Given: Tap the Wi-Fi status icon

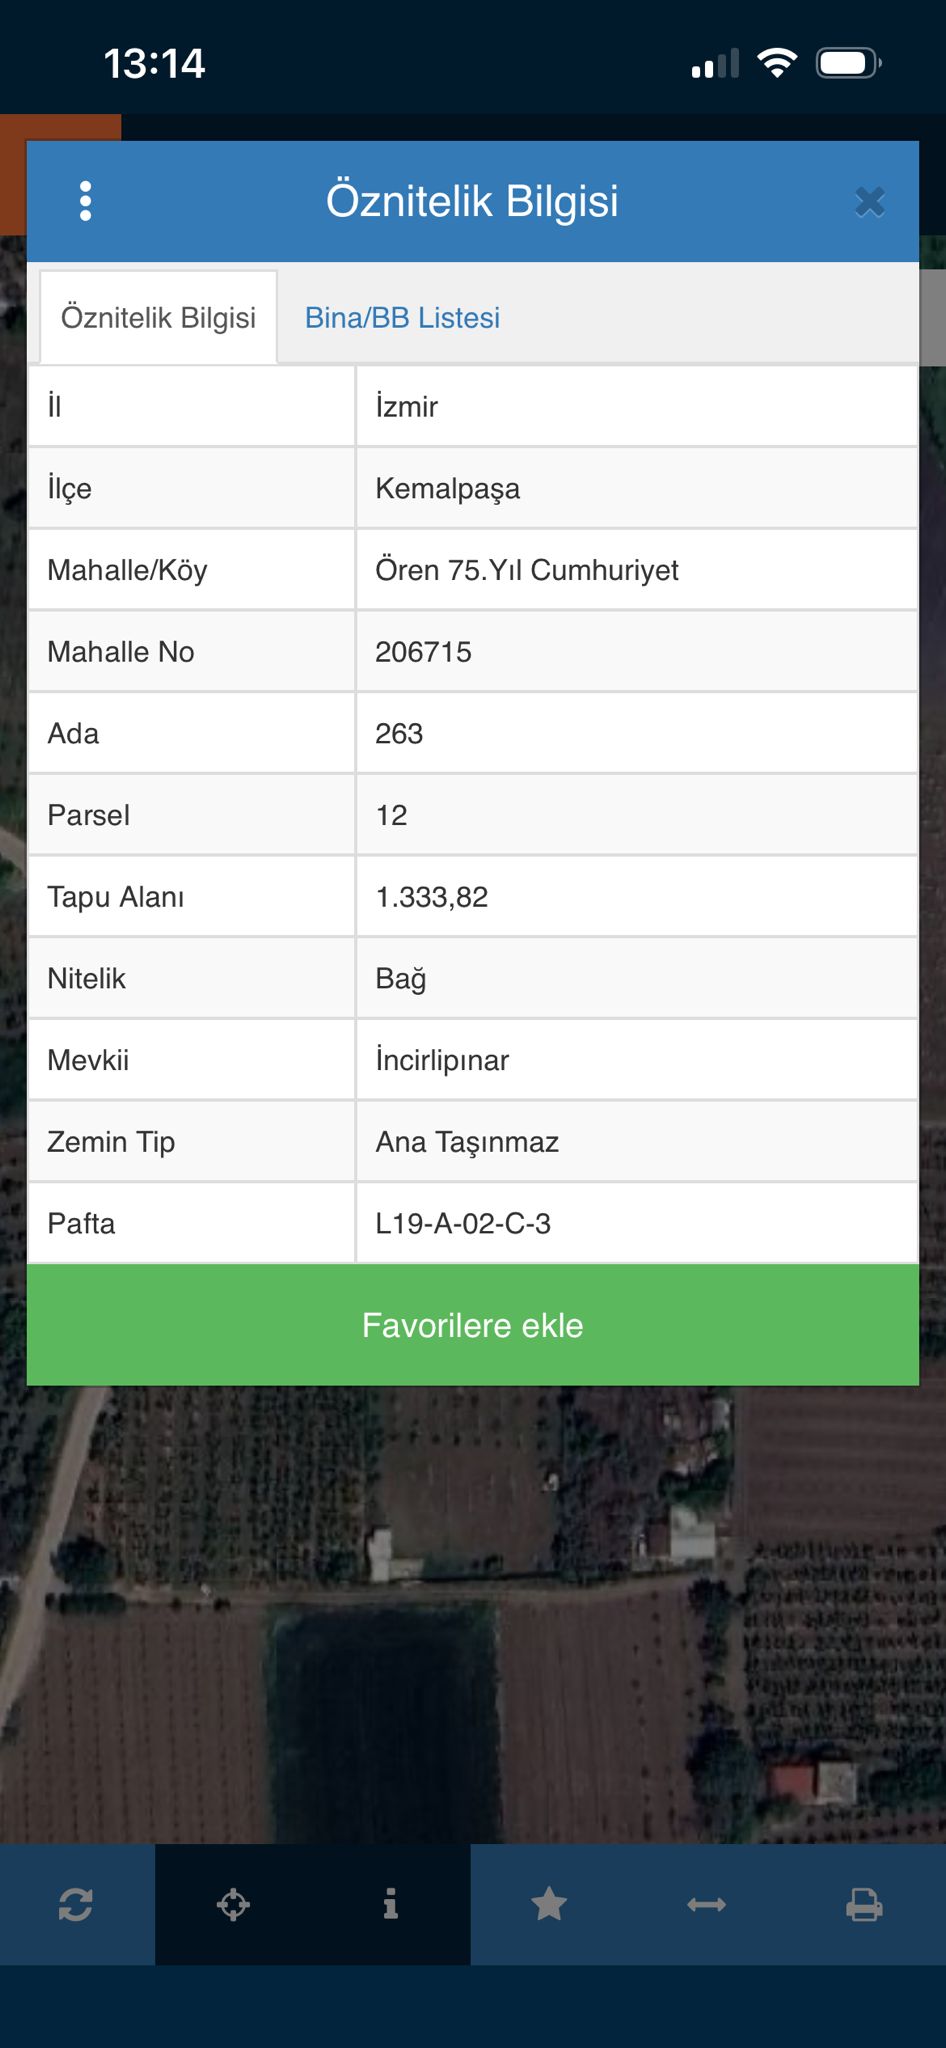Looking at the screenshot, I should click(x=776, y=63).
